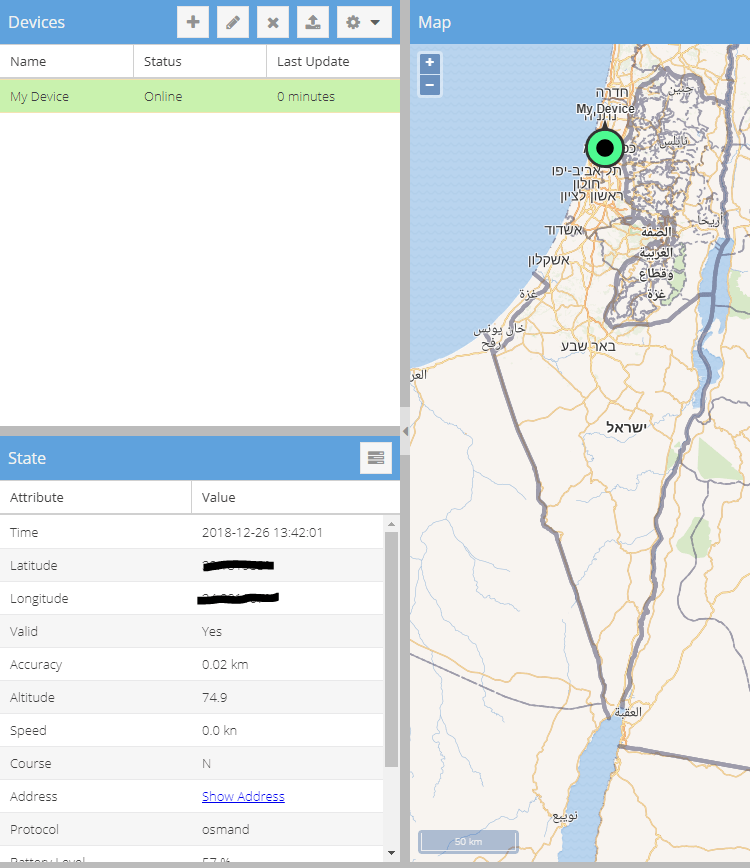Open the settings gear dropdown menu
The image size is (750, 868).
coord(364,22)
